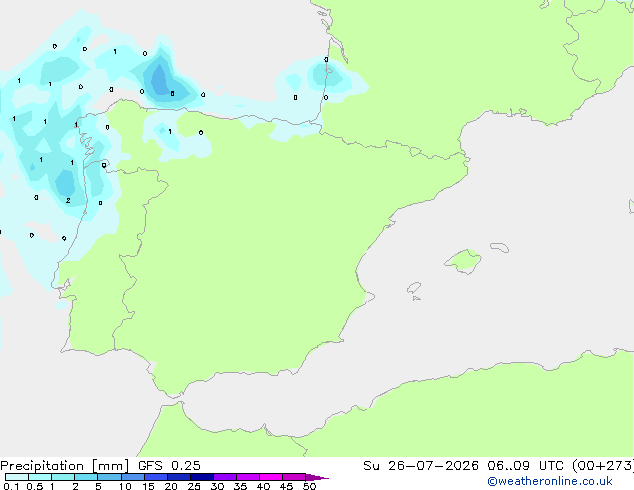This screenshot has height=490, width=634.
Task: Click the darkest blue precipitation blob over Bay of Biscay
Action: coord(159,80)
